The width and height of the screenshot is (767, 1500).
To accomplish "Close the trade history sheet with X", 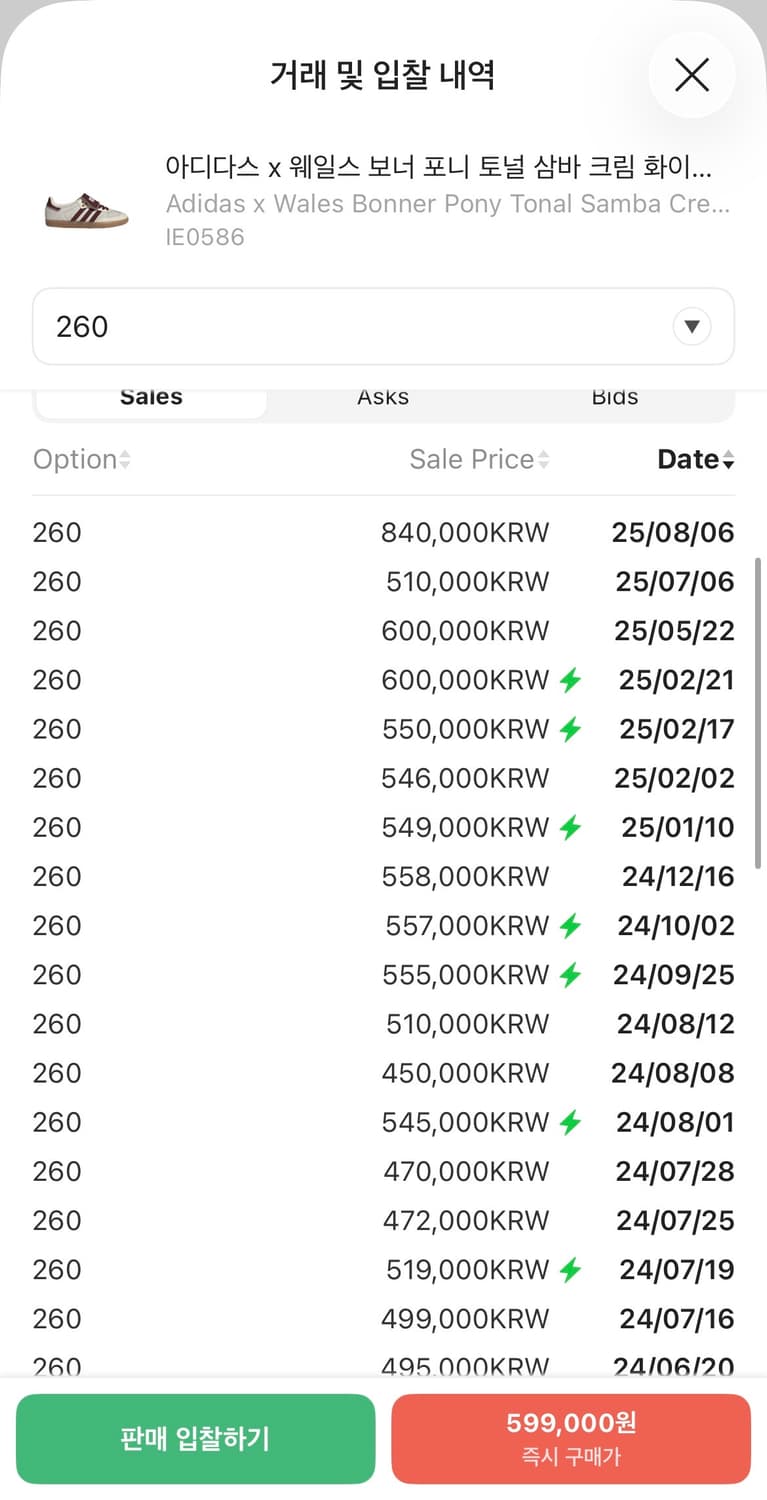I will [x=691, y=75].
